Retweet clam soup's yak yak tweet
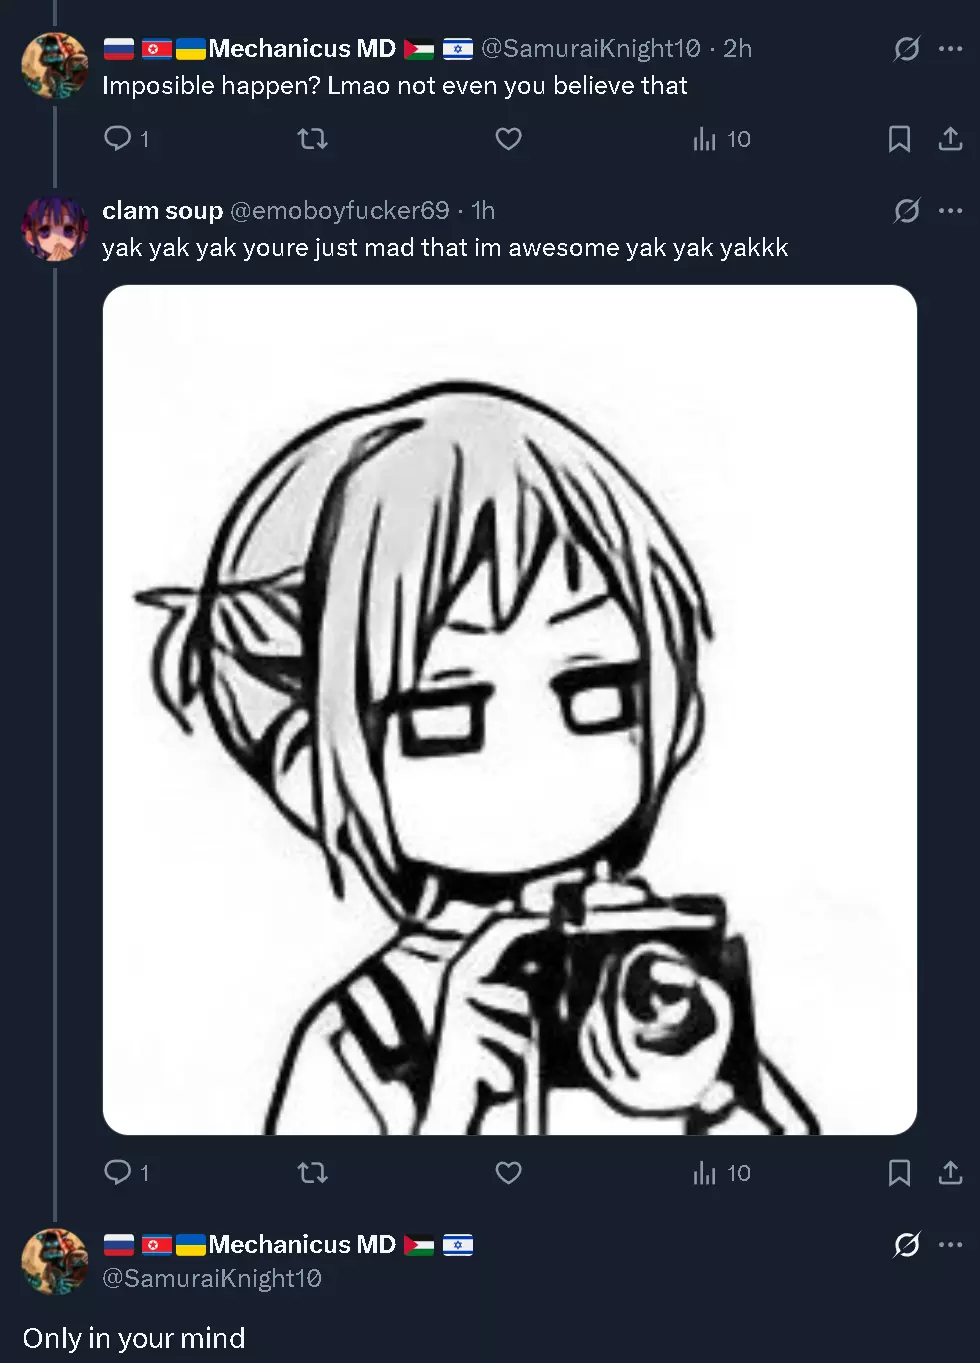 point(313,1172)
